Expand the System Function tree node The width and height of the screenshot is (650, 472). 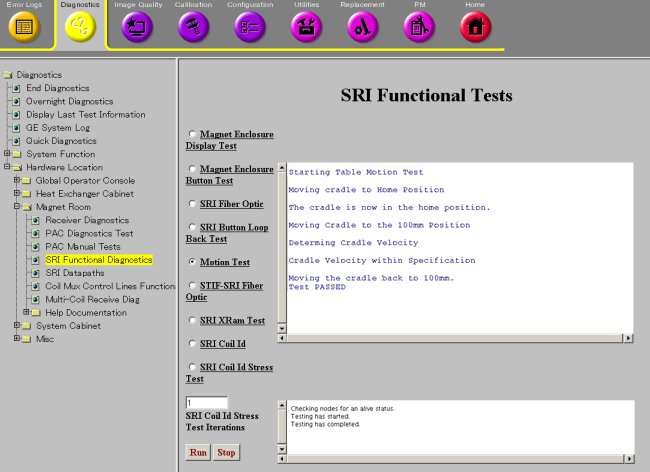click(7, 154)
